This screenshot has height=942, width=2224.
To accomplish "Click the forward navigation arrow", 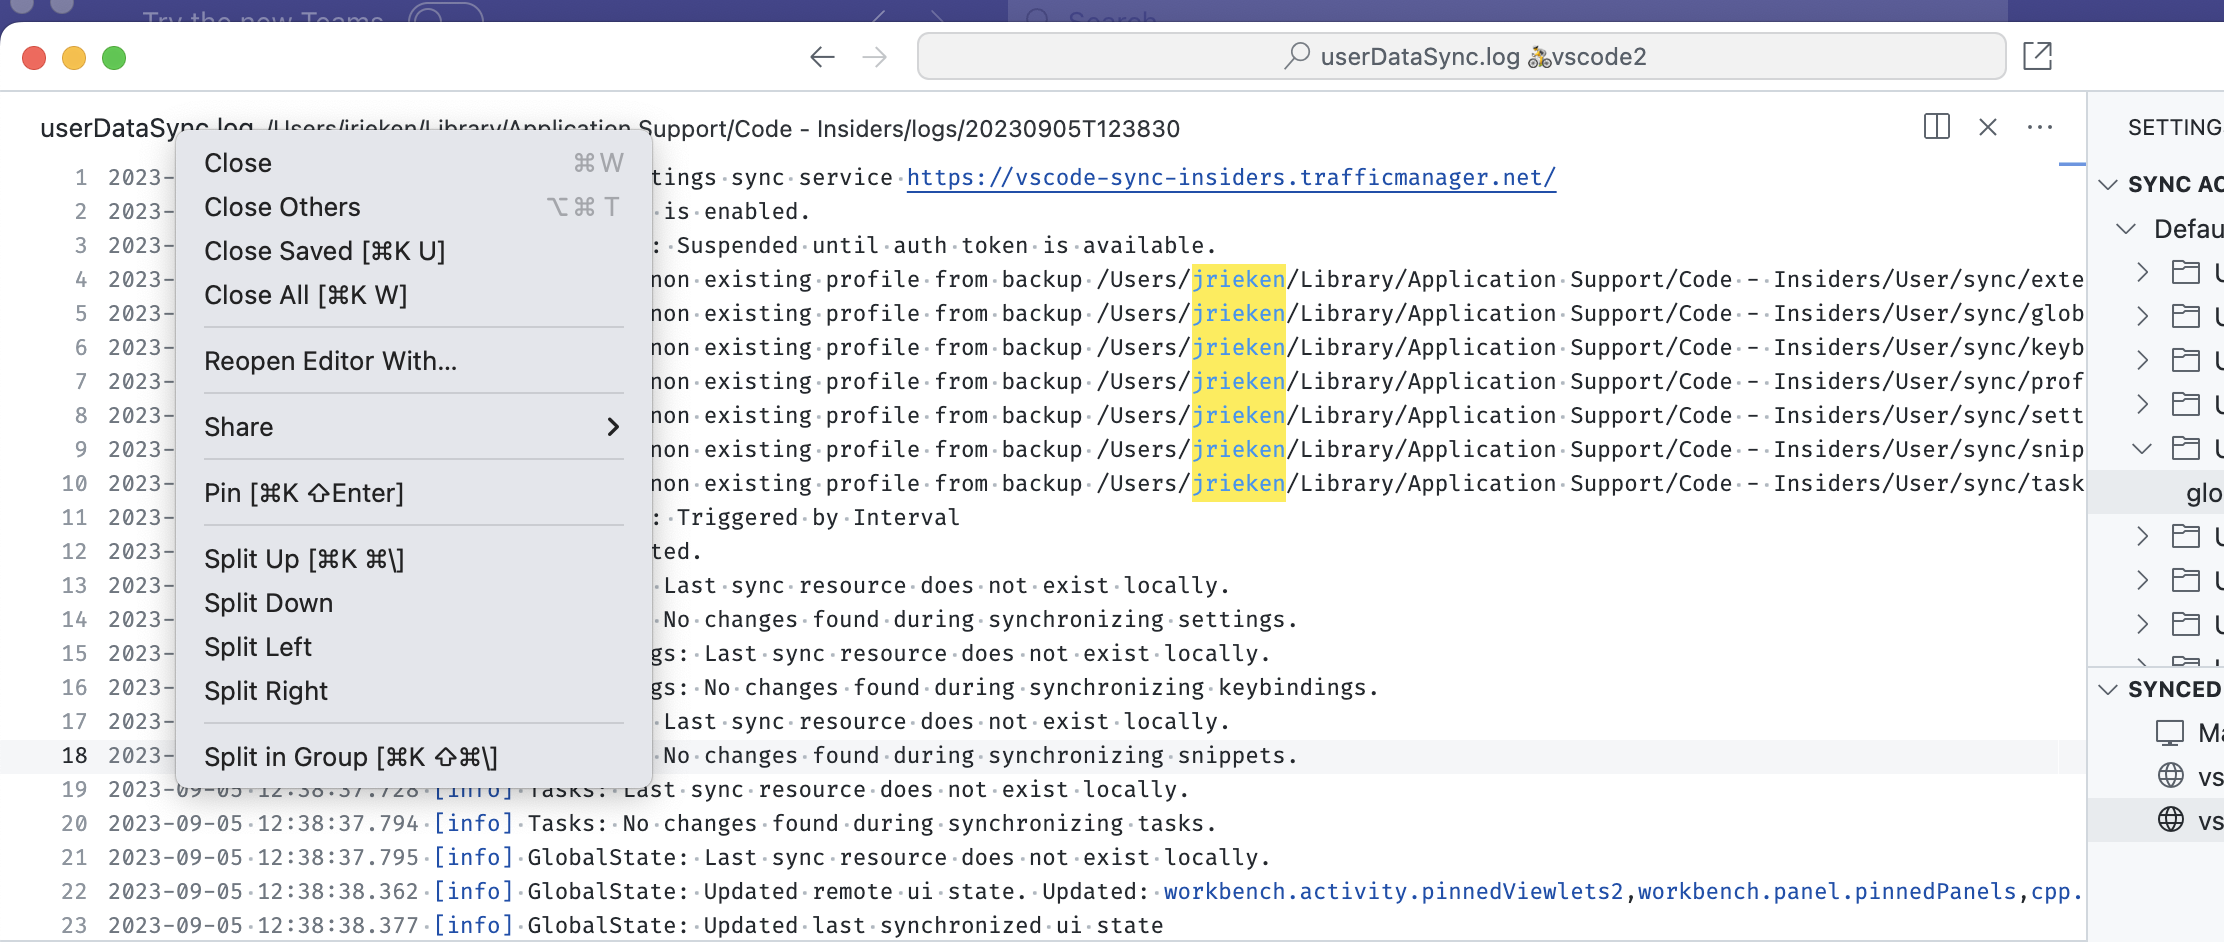I will (x=875, y=56).
